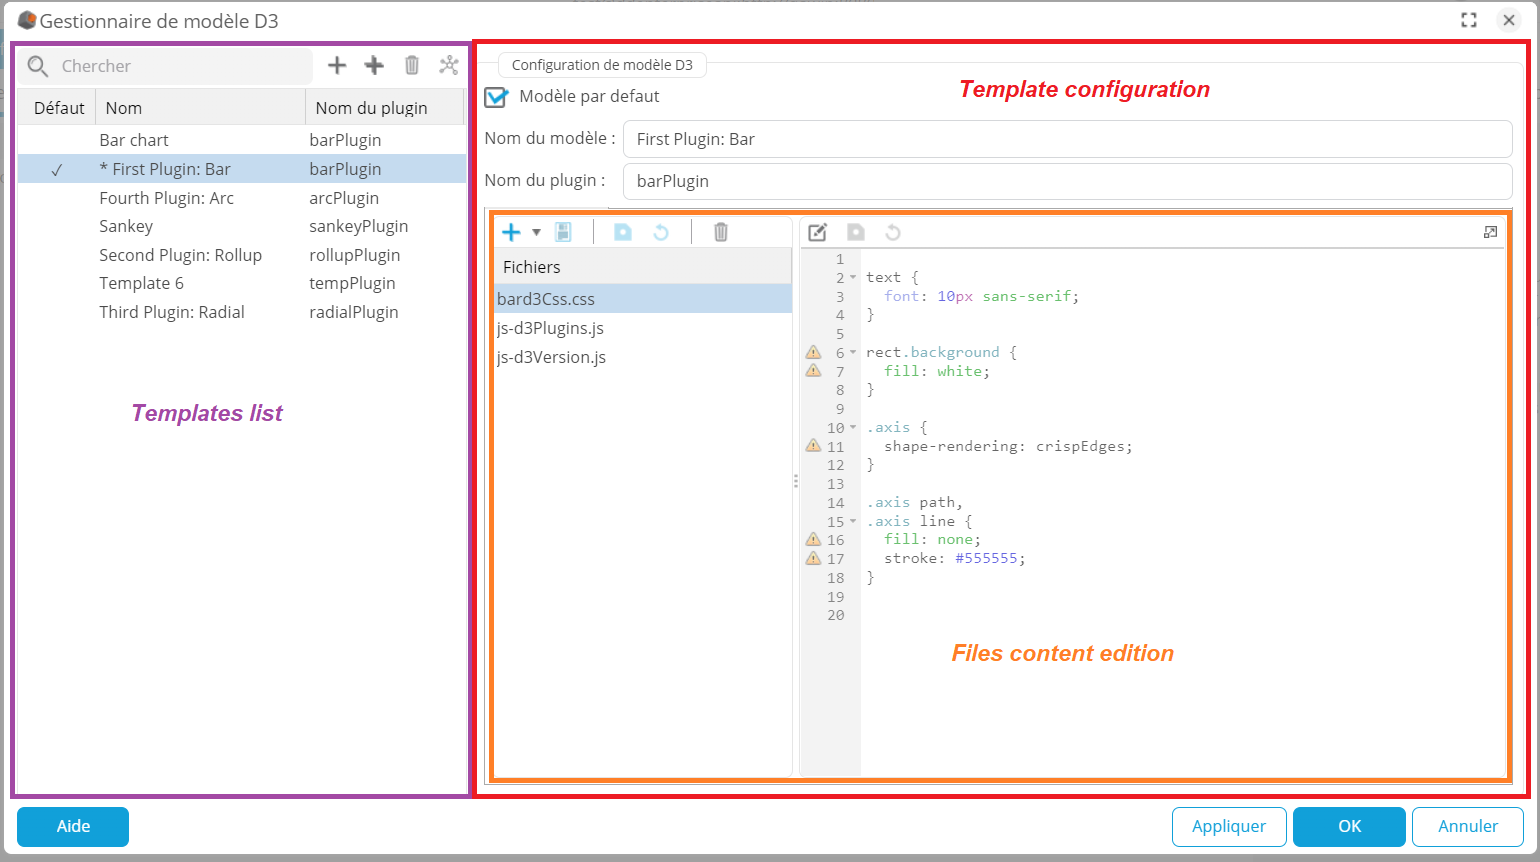The height and width of the screenshot is (862, 1540).
Task: Click the blue circular arrow in the files toolbar
Action: coord(661,232)
